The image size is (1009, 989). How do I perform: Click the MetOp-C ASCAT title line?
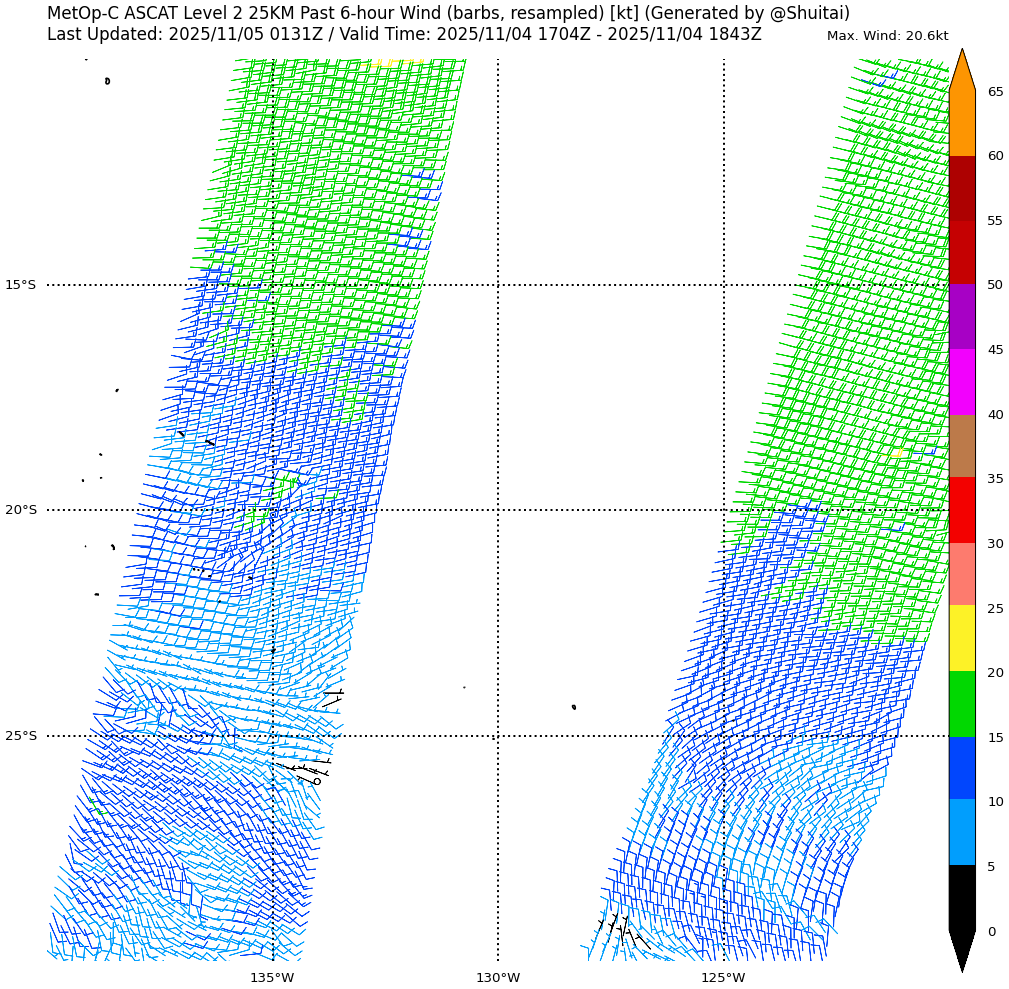[448, 13]
